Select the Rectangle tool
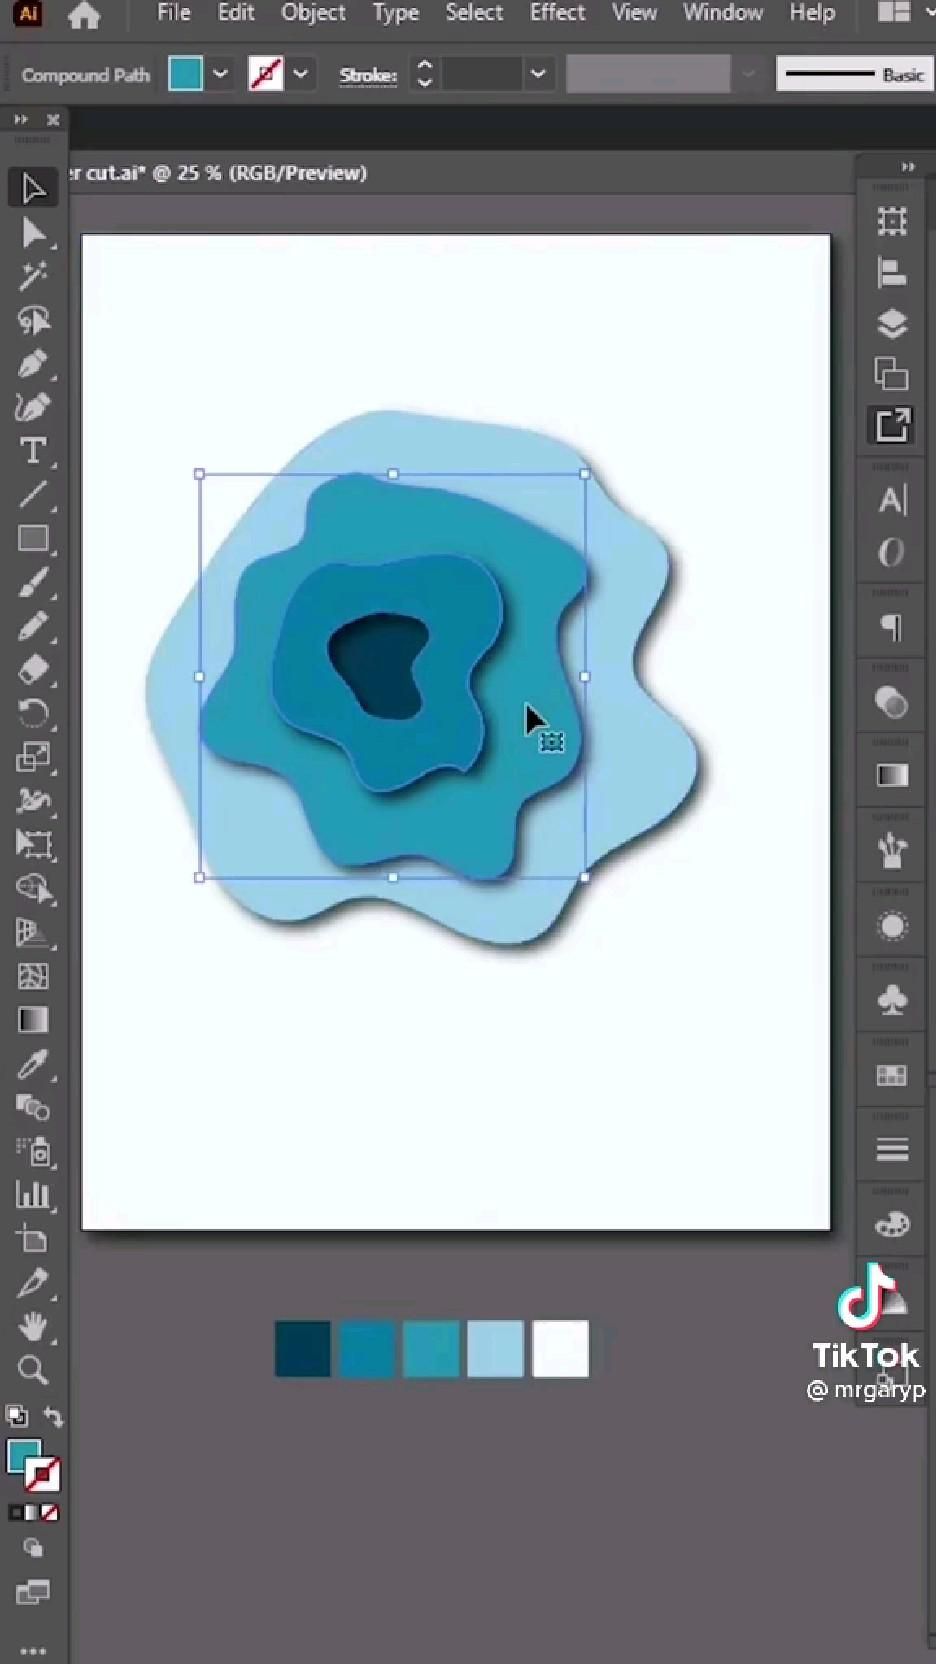 point(33,538)
